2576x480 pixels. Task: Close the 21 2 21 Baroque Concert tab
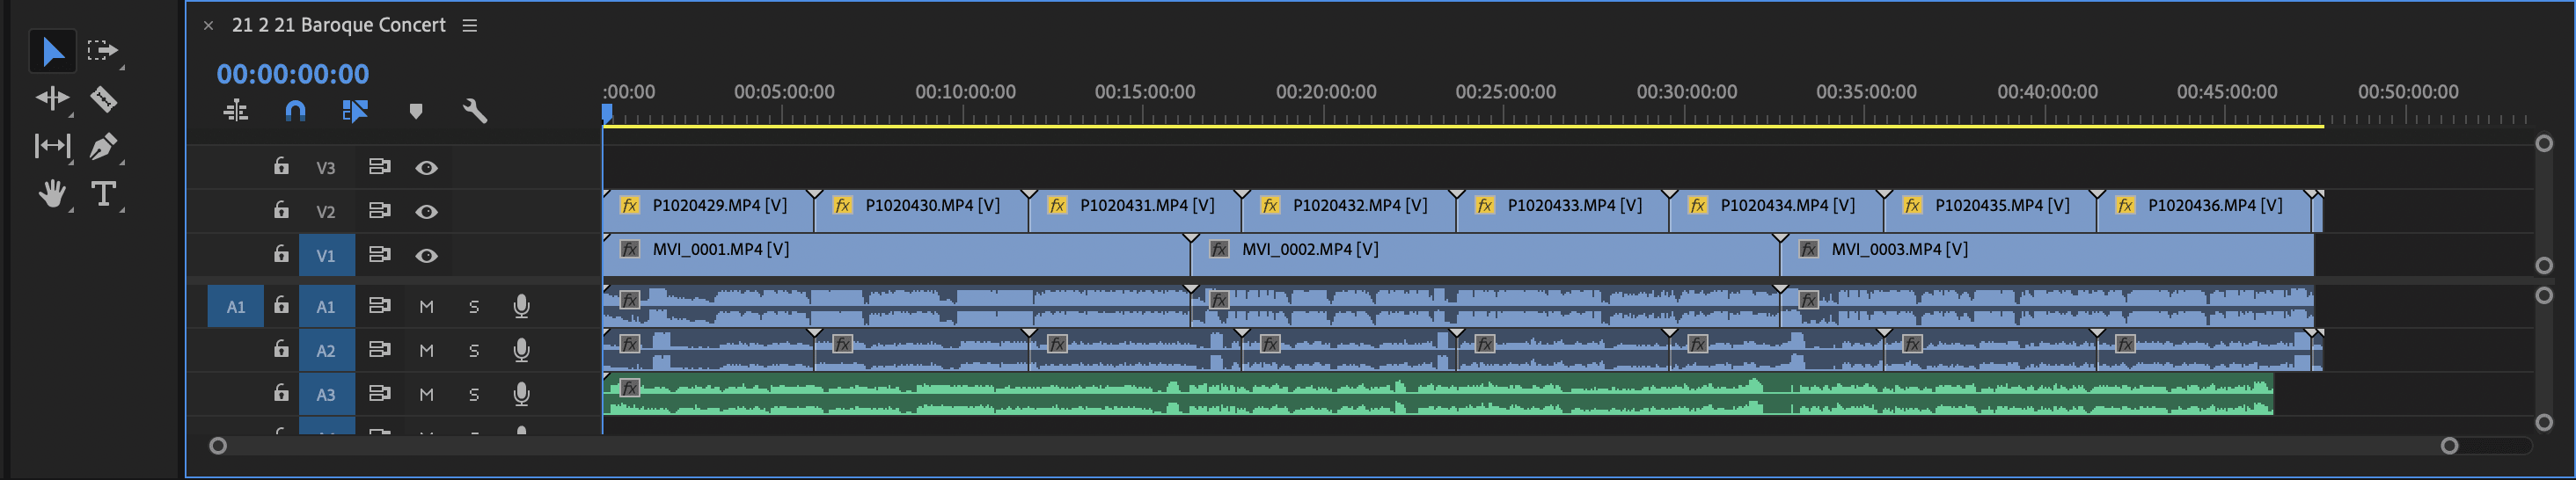pos(208,25)
